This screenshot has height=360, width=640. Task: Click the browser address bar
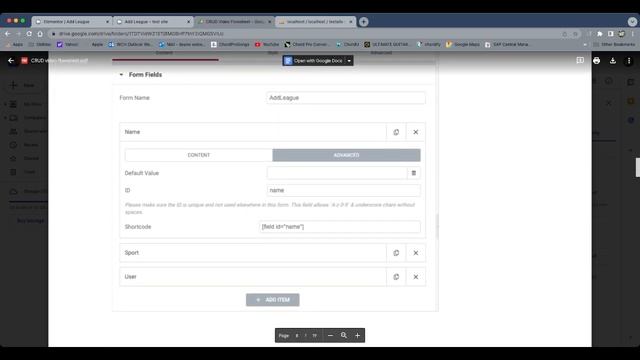[x=306, y=34]
